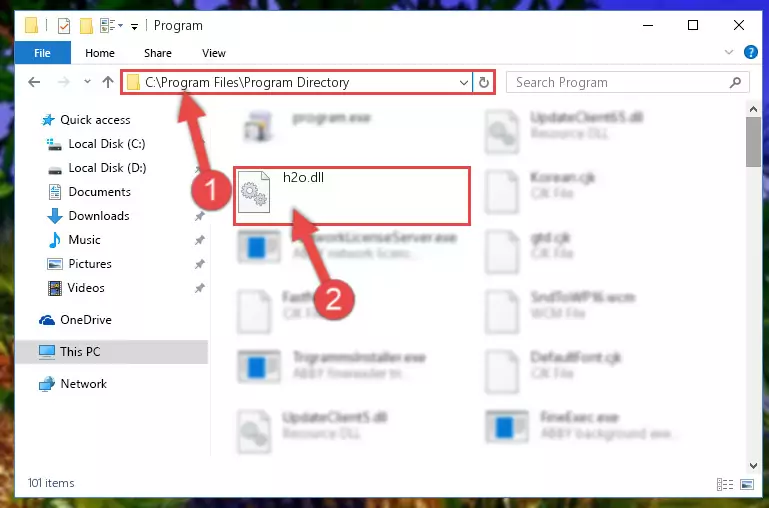Switch to the Home ribbon tab
769x508 pixels.
tap(100, 53)
